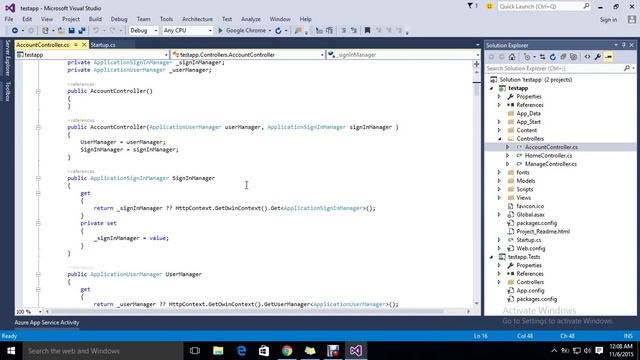
Task: Click the Sign in link
Action: [608, 20]
